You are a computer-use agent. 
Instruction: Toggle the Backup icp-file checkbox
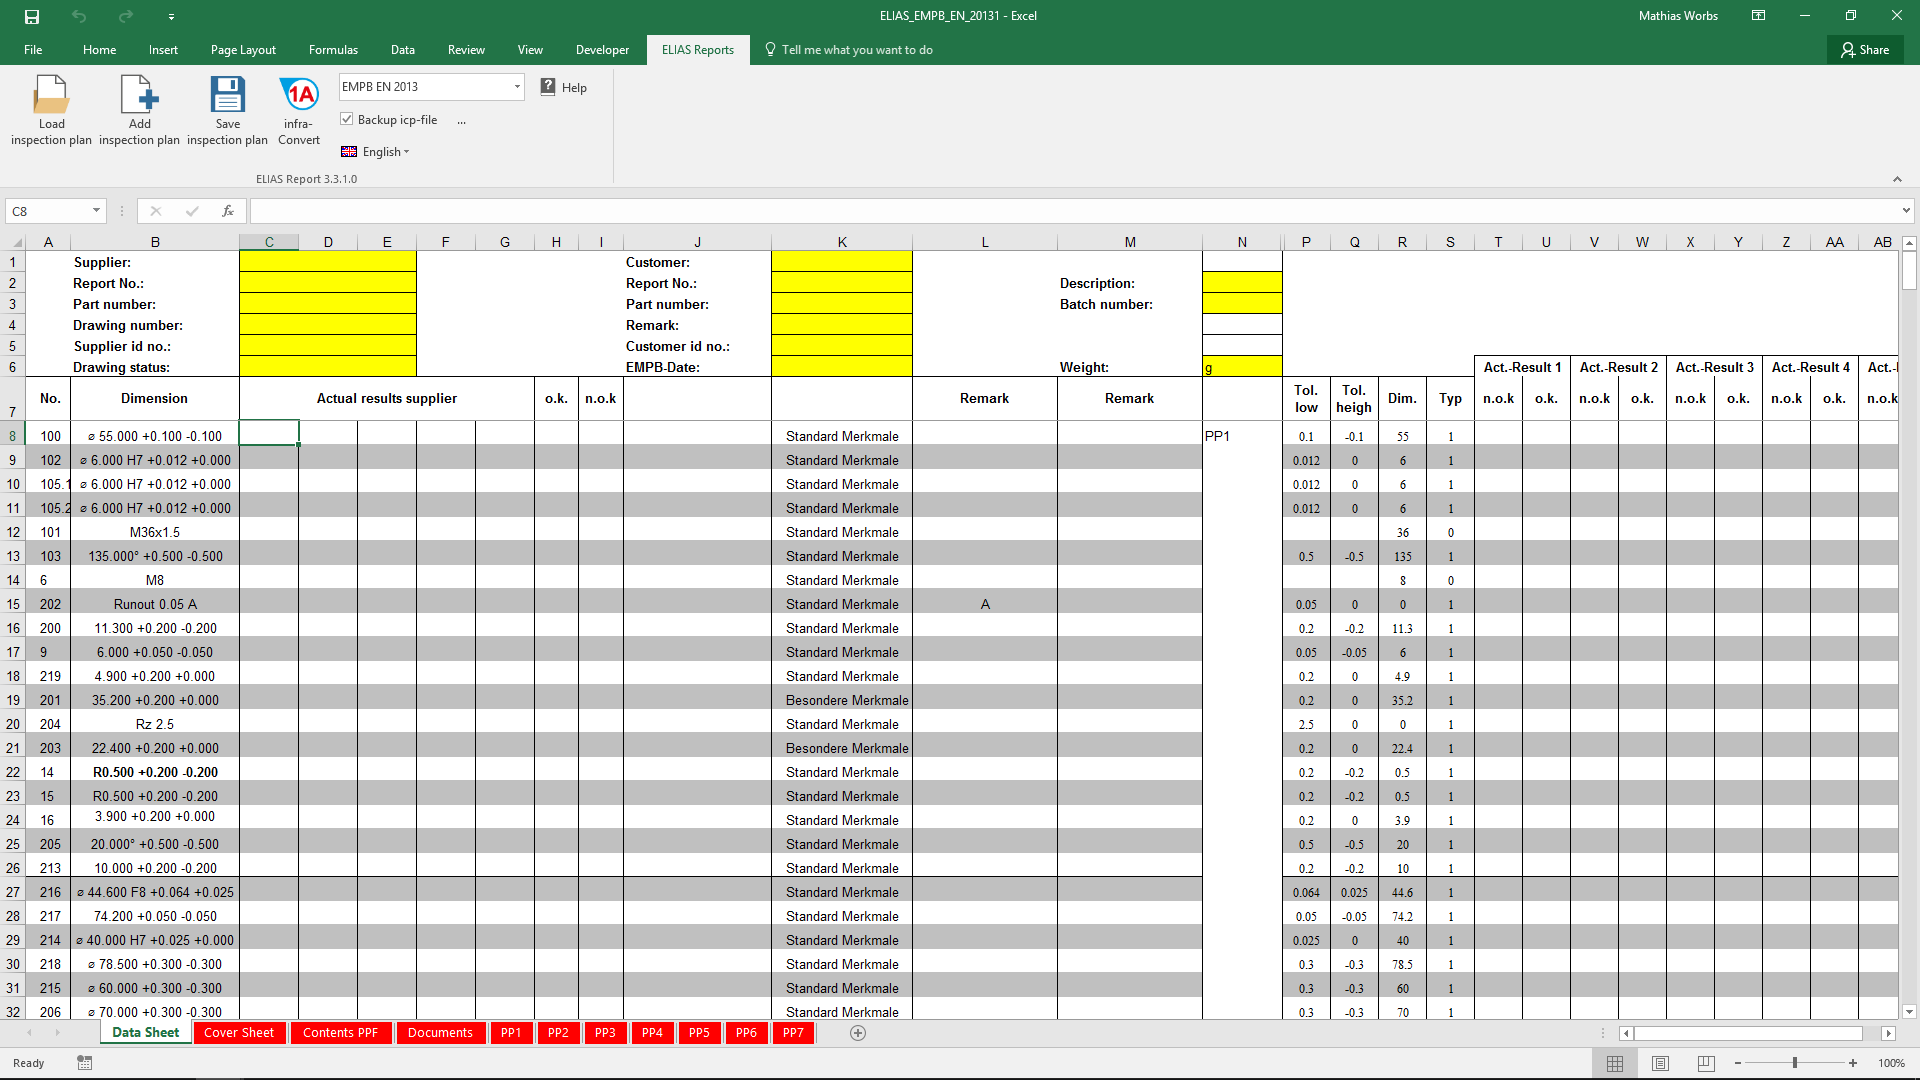tap(347, 119)
